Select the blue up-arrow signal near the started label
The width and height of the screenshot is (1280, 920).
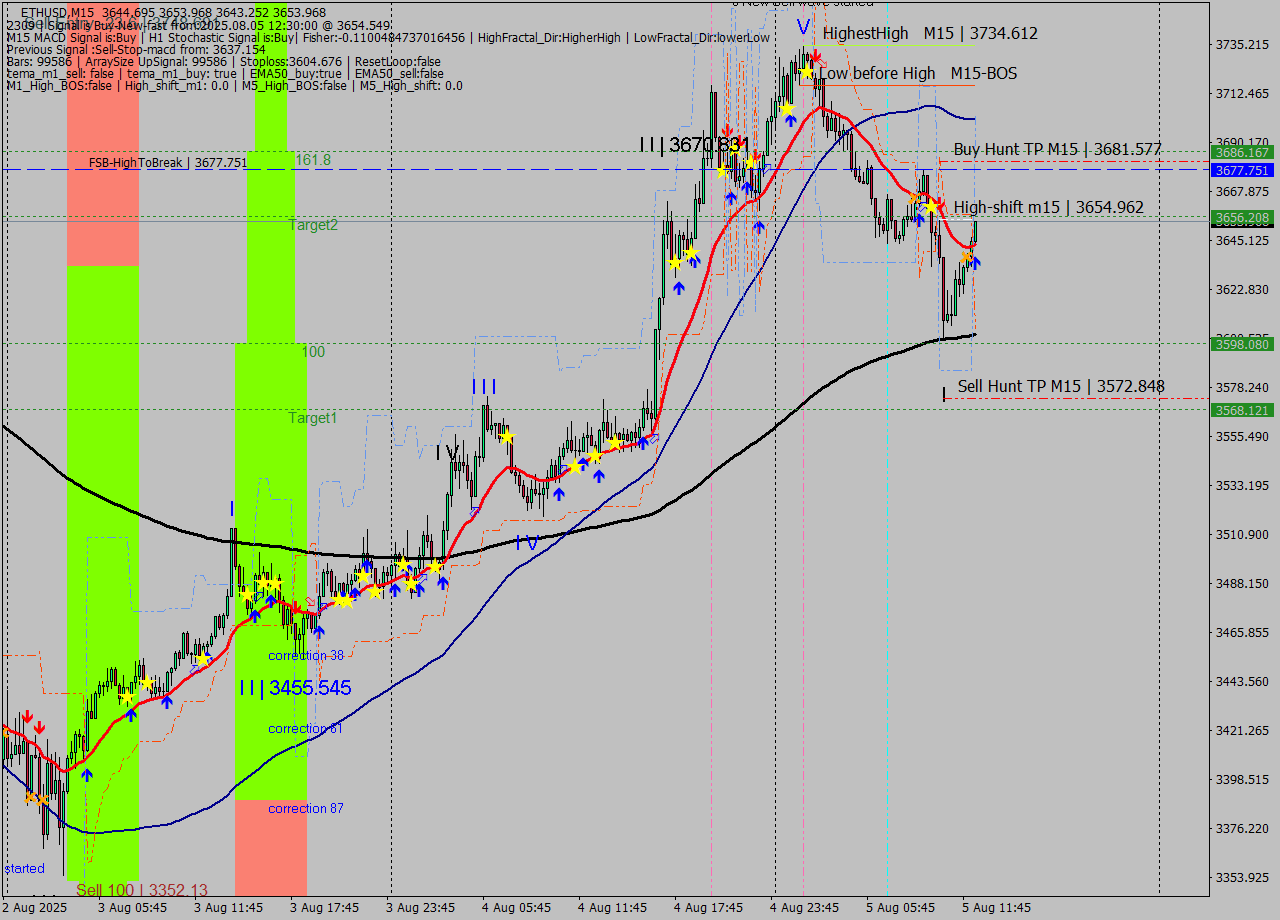[x=87, y=775]
